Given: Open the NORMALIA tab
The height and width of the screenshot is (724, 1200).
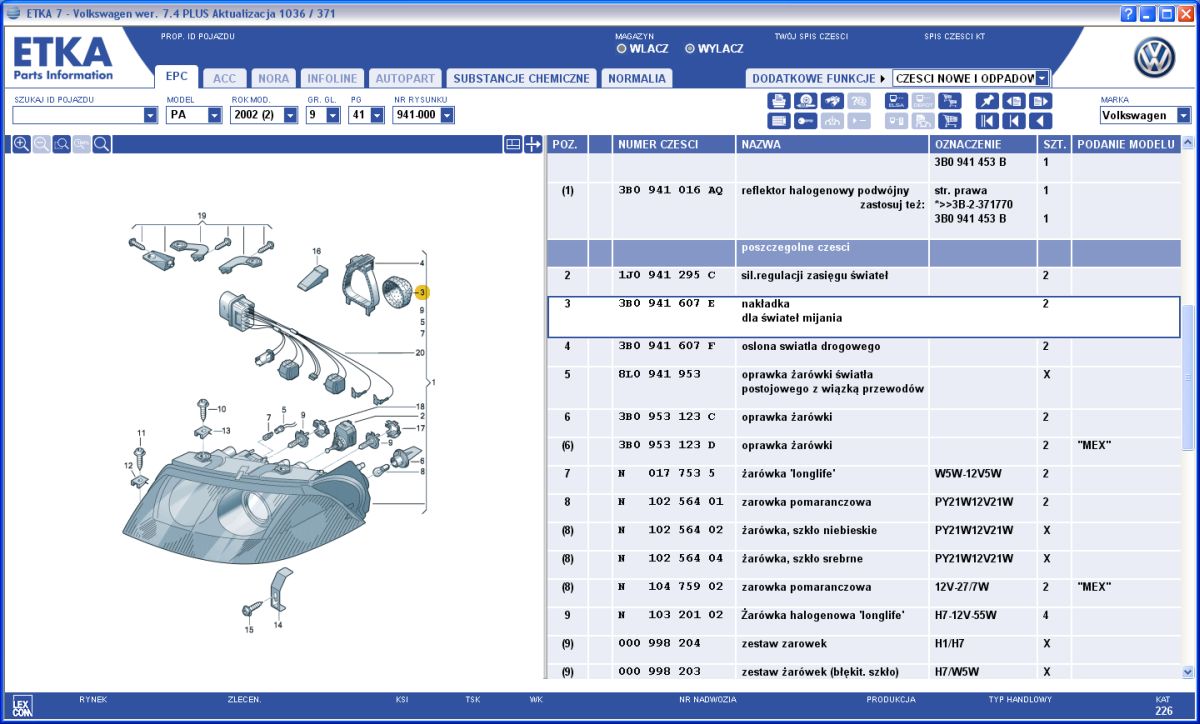Looking at the screenshot, I should 637,78.
